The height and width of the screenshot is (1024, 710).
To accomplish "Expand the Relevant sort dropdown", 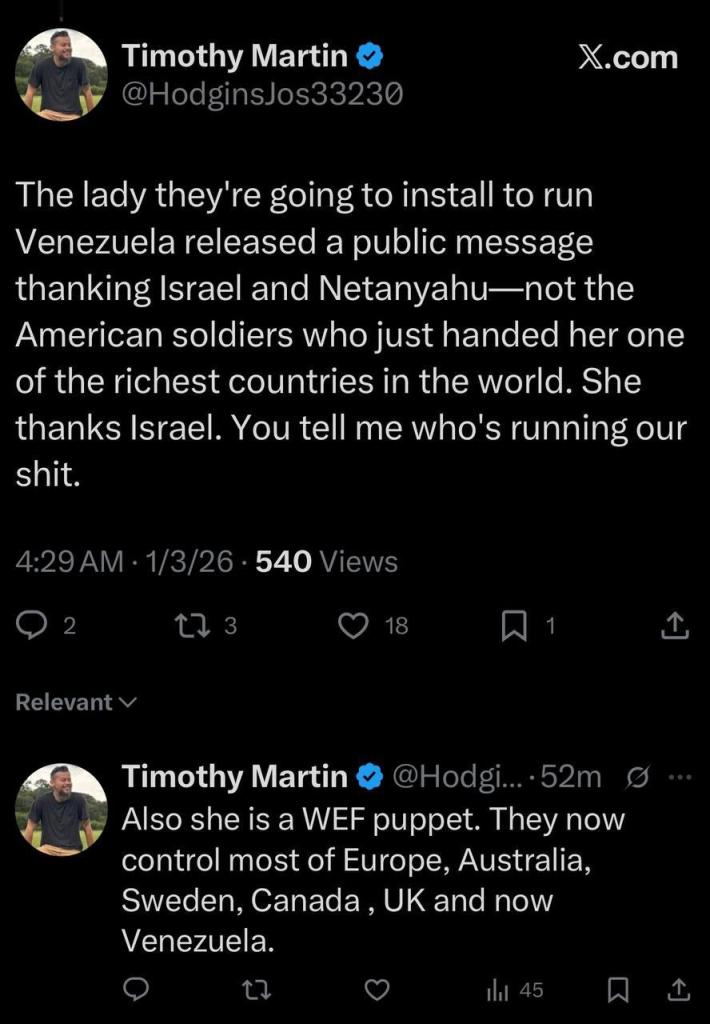I will tap(75, 702).
